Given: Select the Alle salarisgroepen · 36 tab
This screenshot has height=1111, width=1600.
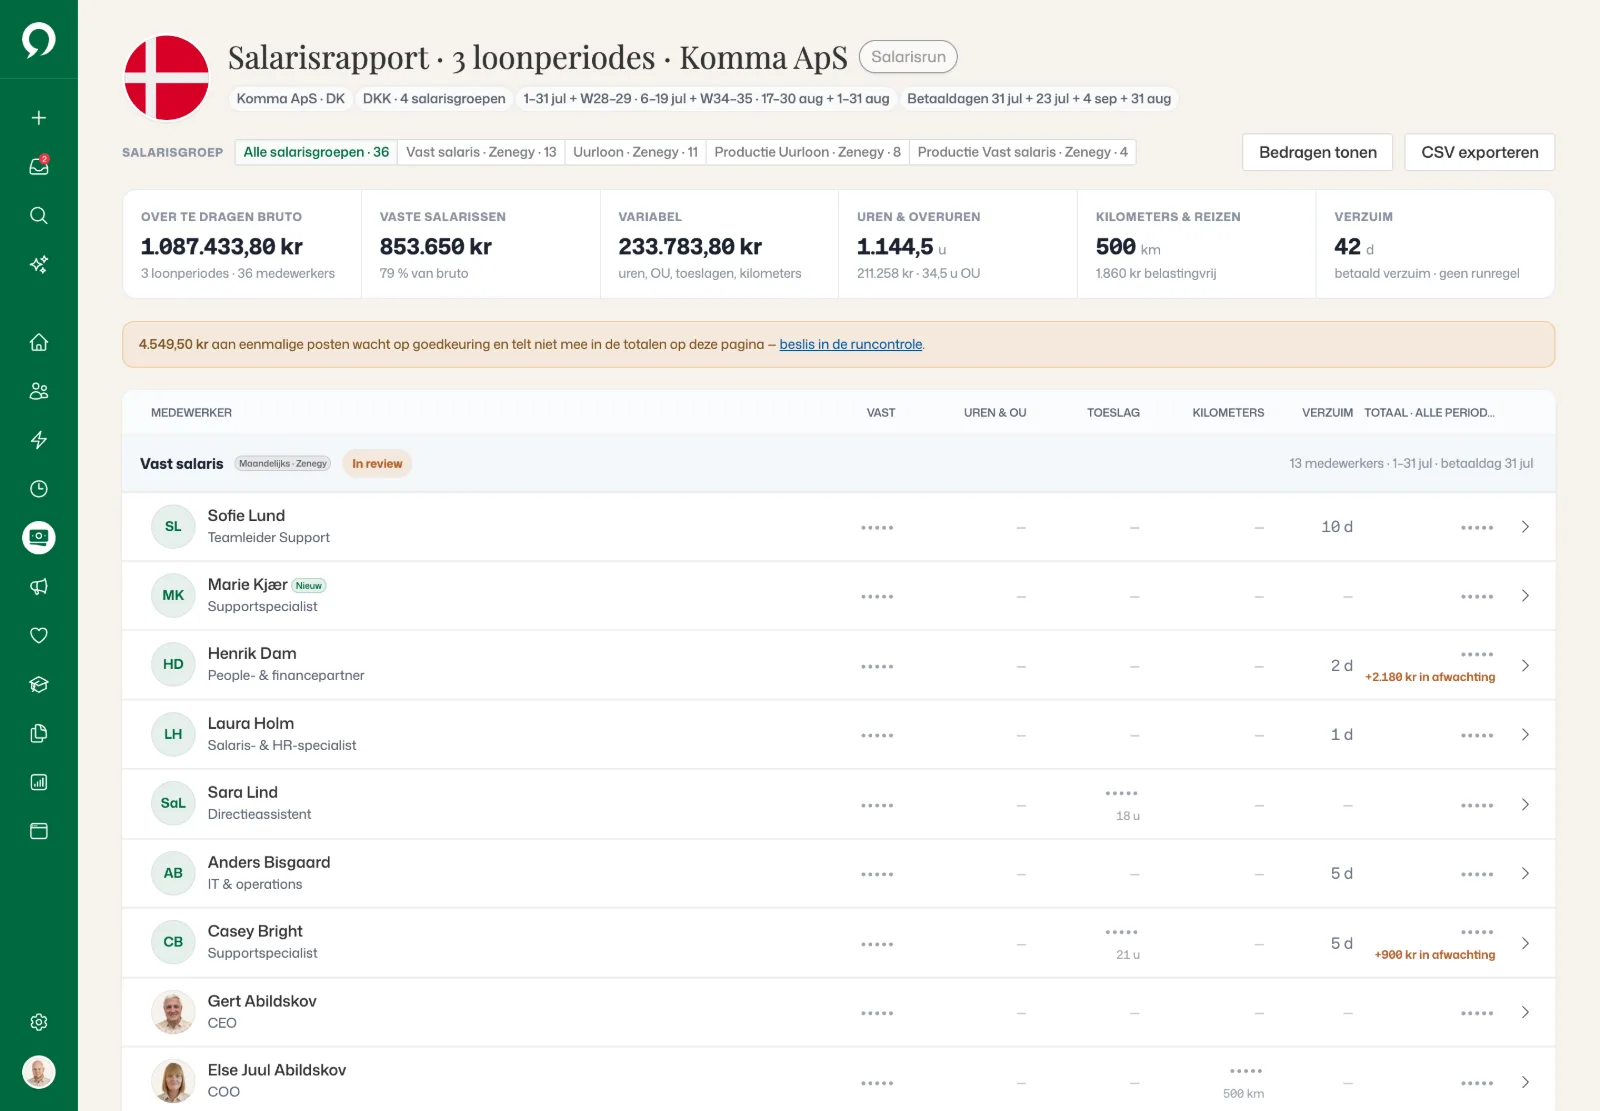Looking at the screenshot, I should (x=316, y=152).
